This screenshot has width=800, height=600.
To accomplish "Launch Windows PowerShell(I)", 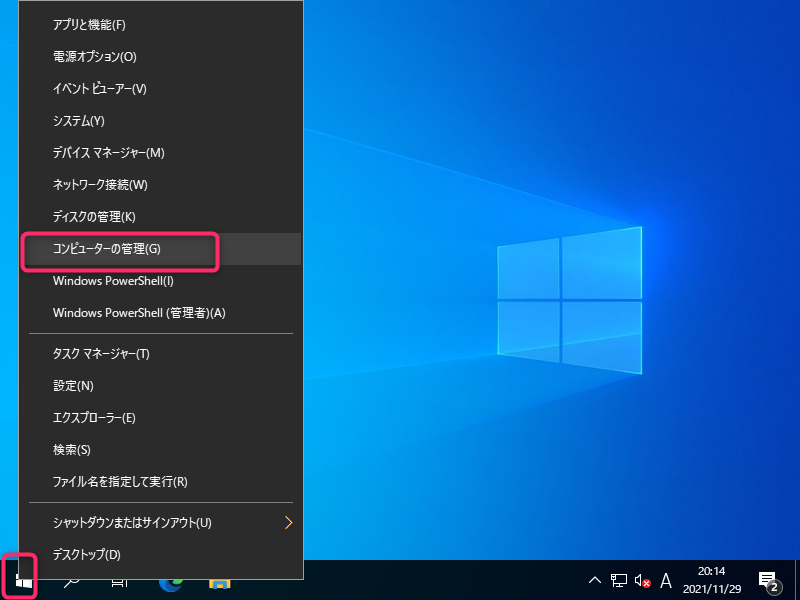I will tap(161, 281).
